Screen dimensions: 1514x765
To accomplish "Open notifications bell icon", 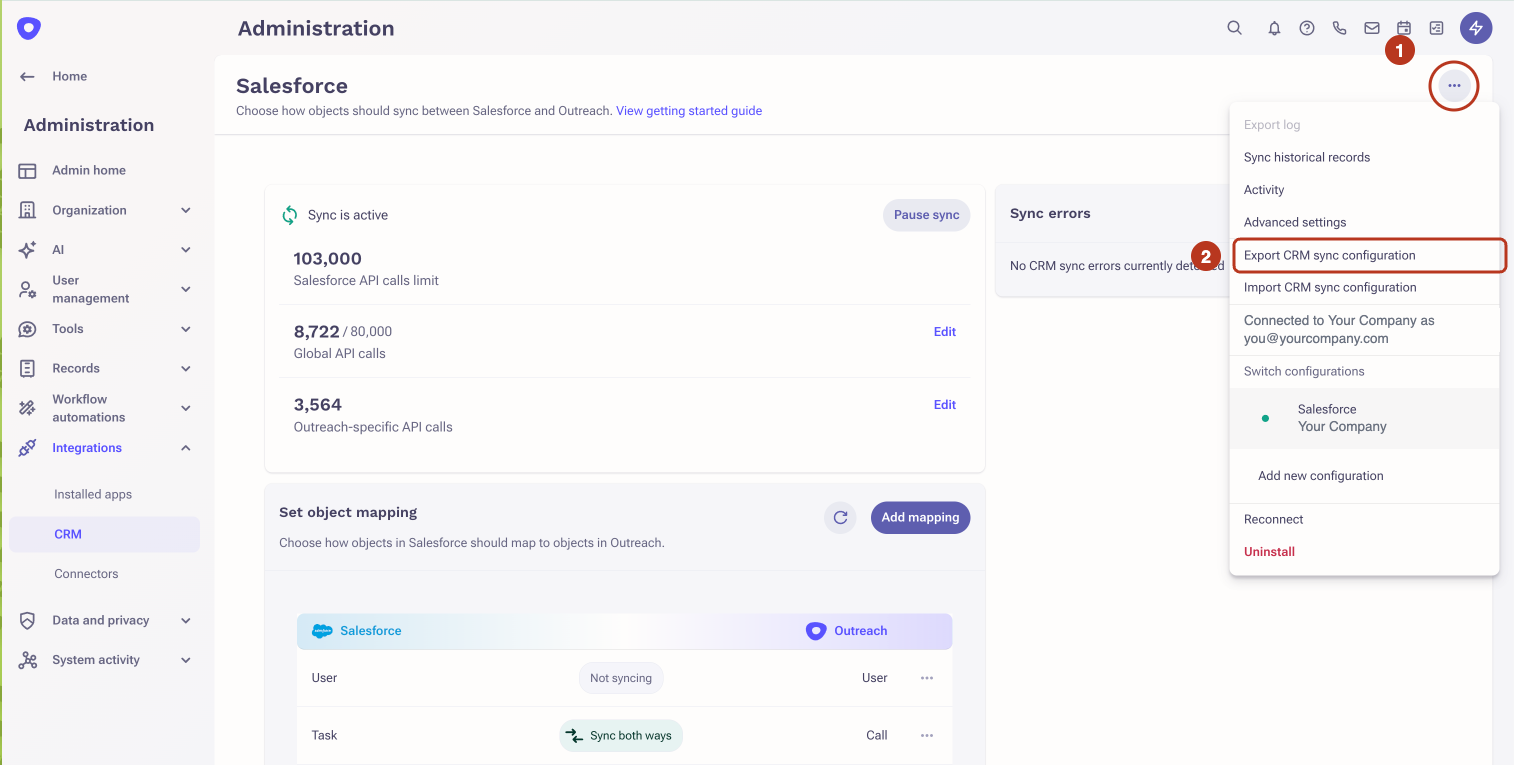I will pos(1274,28).
